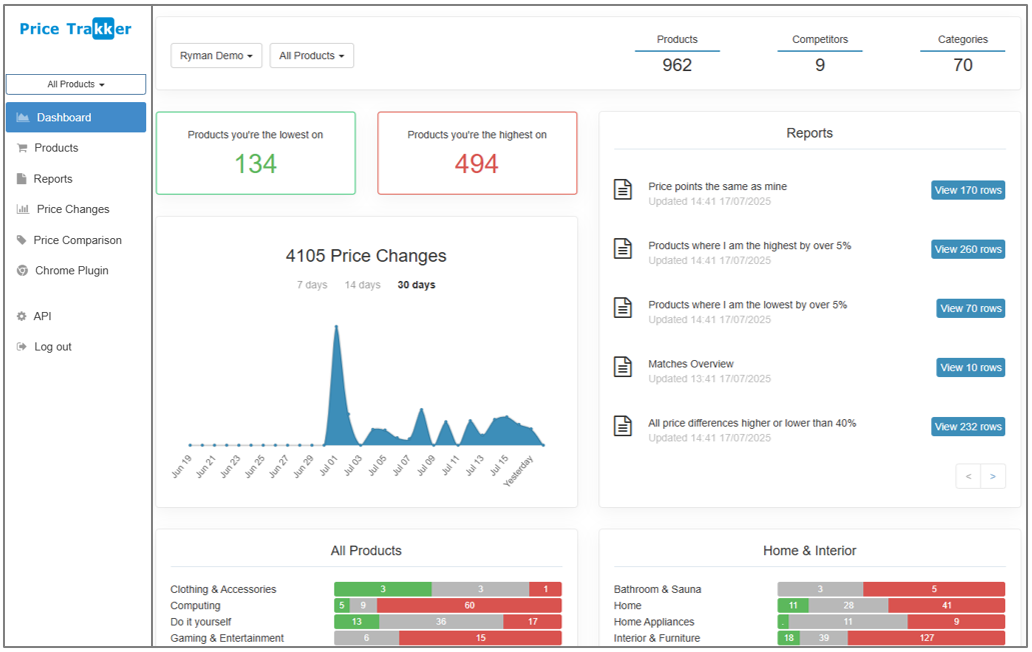1032x652 pixels.
Task: Click red bar 60 for Computing
Action: [x=469, y=605]
